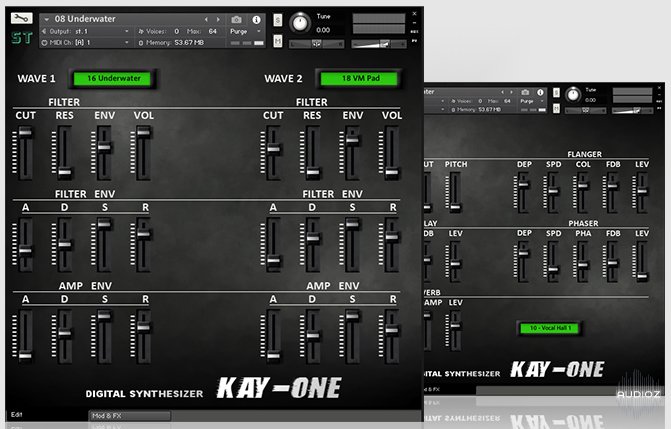Click Flanger DEP slider in back window

click(523, 193)
